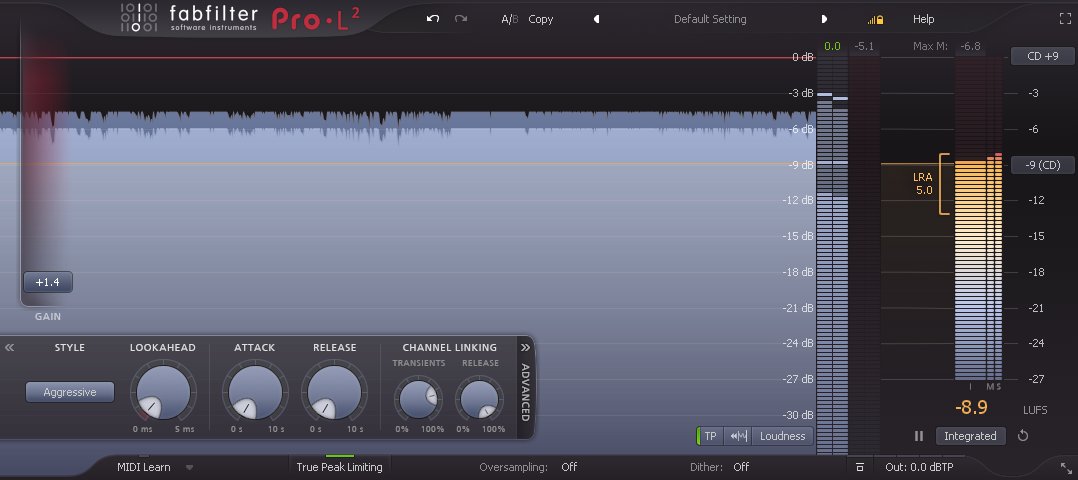Open the Integrated loudness mode selector

tap(970, 436)
